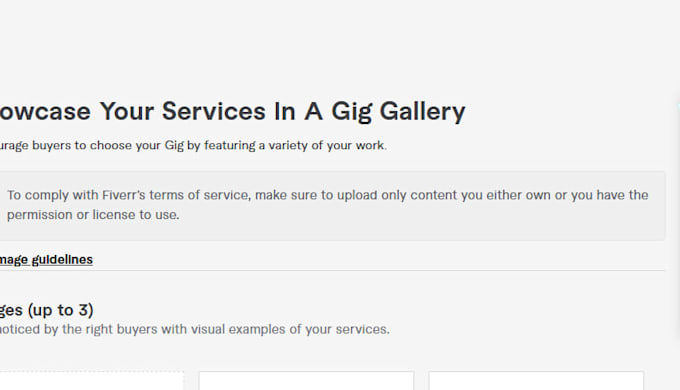
Task: Click 'Fiverr's' in the compliance notice
Action: [x=124, y=195]
